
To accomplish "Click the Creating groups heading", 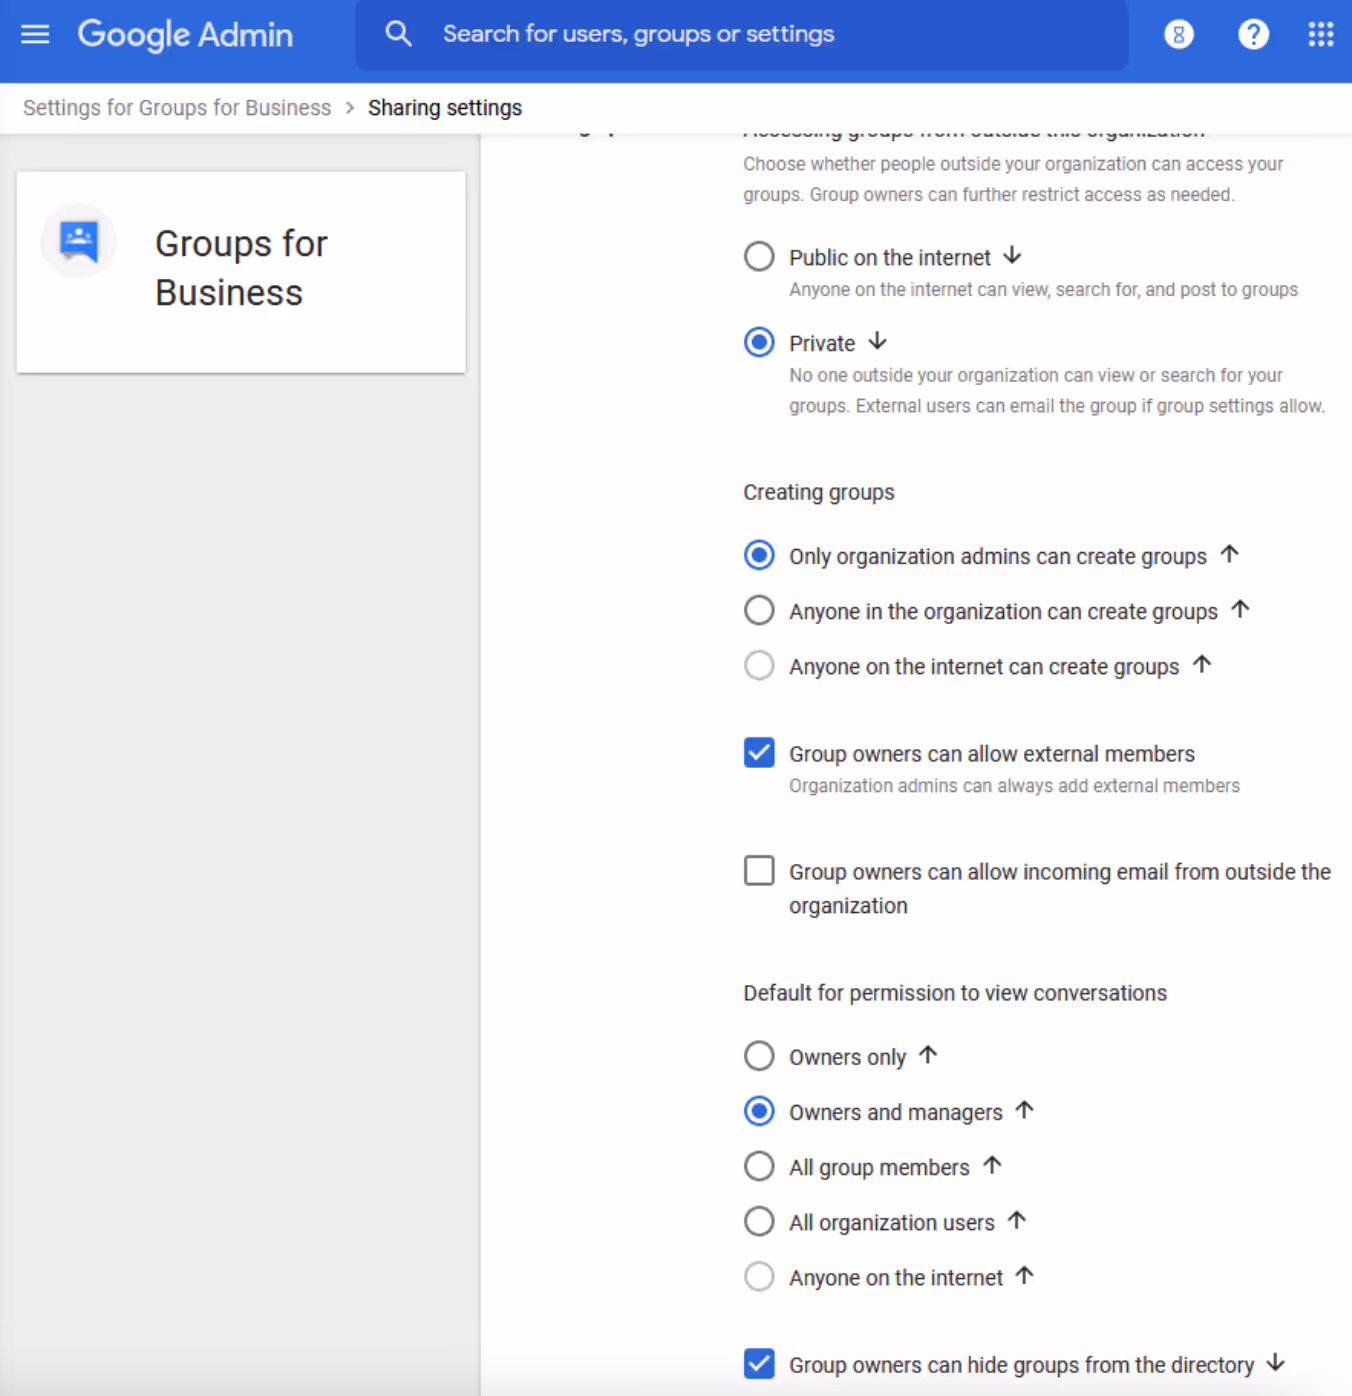I will click(x=819, y=492).
